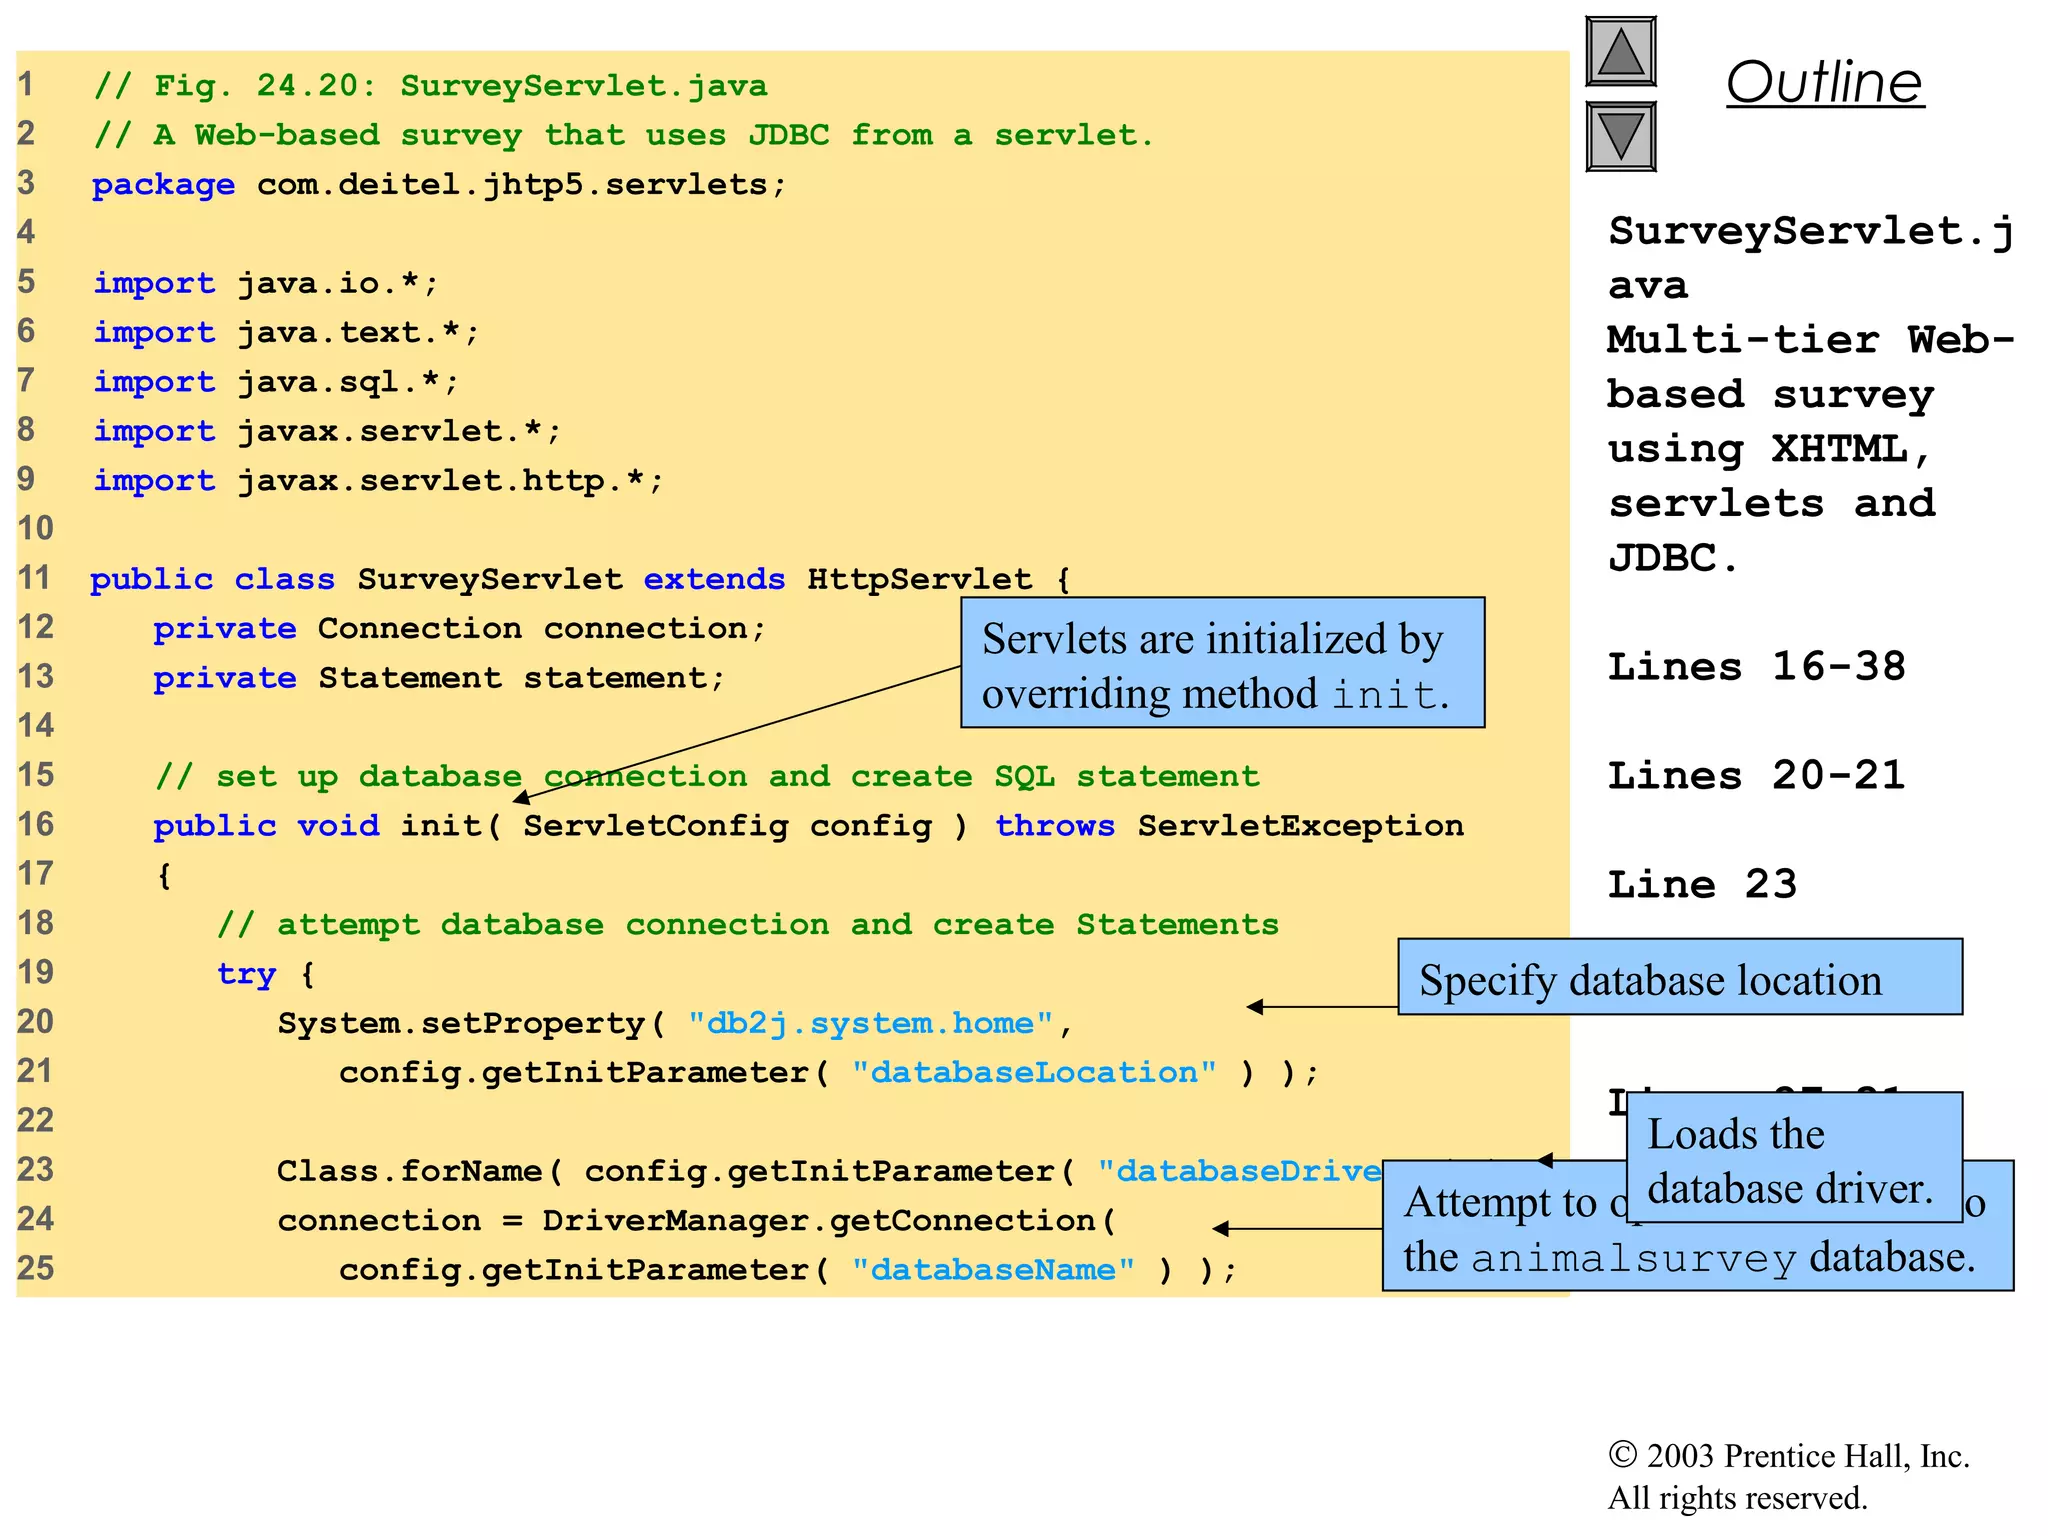This screenshot has height=1536, width=2048.
Task: Open the Outline heading link
Action: tap(1825, 82)
